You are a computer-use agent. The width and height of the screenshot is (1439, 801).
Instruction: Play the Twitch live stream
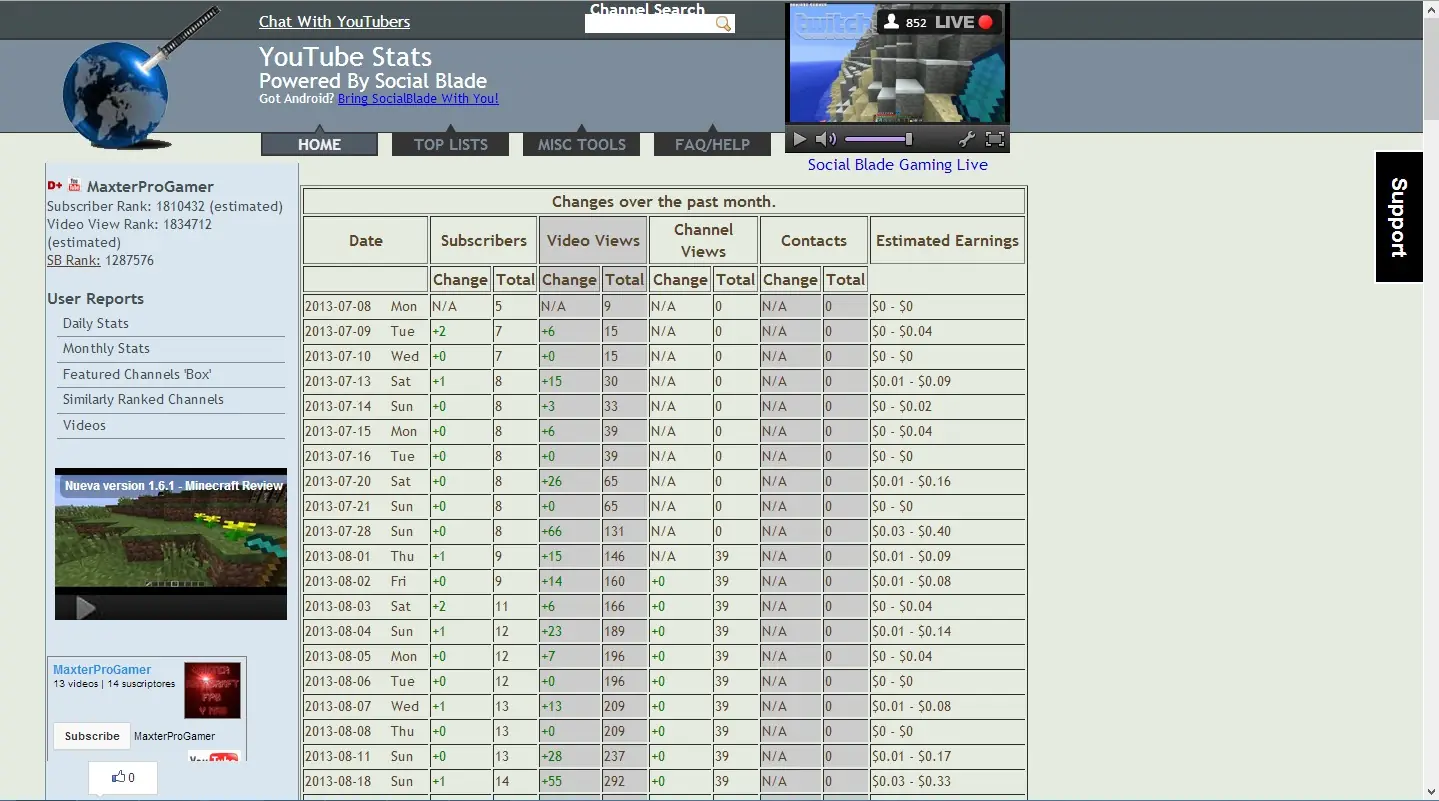click(x=800, y=140)
